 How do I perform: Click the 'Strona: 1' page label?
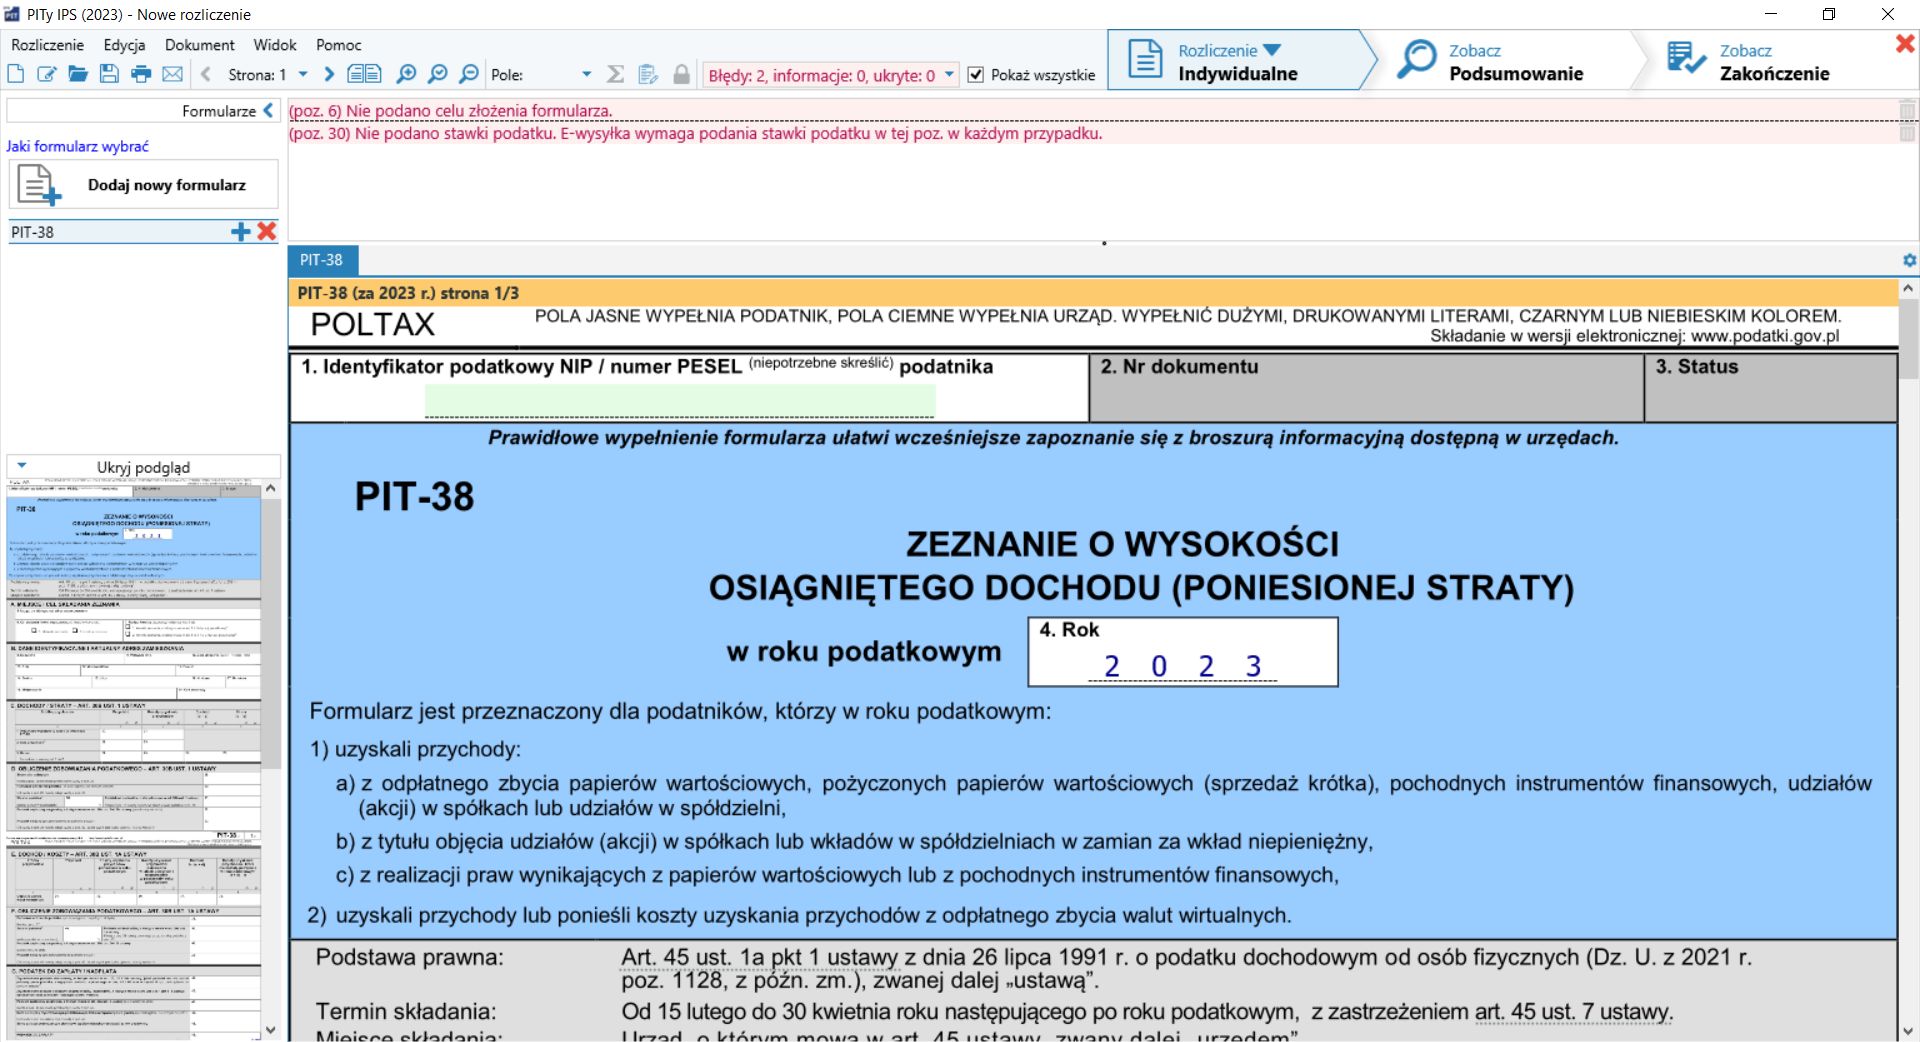coord(257,75)
